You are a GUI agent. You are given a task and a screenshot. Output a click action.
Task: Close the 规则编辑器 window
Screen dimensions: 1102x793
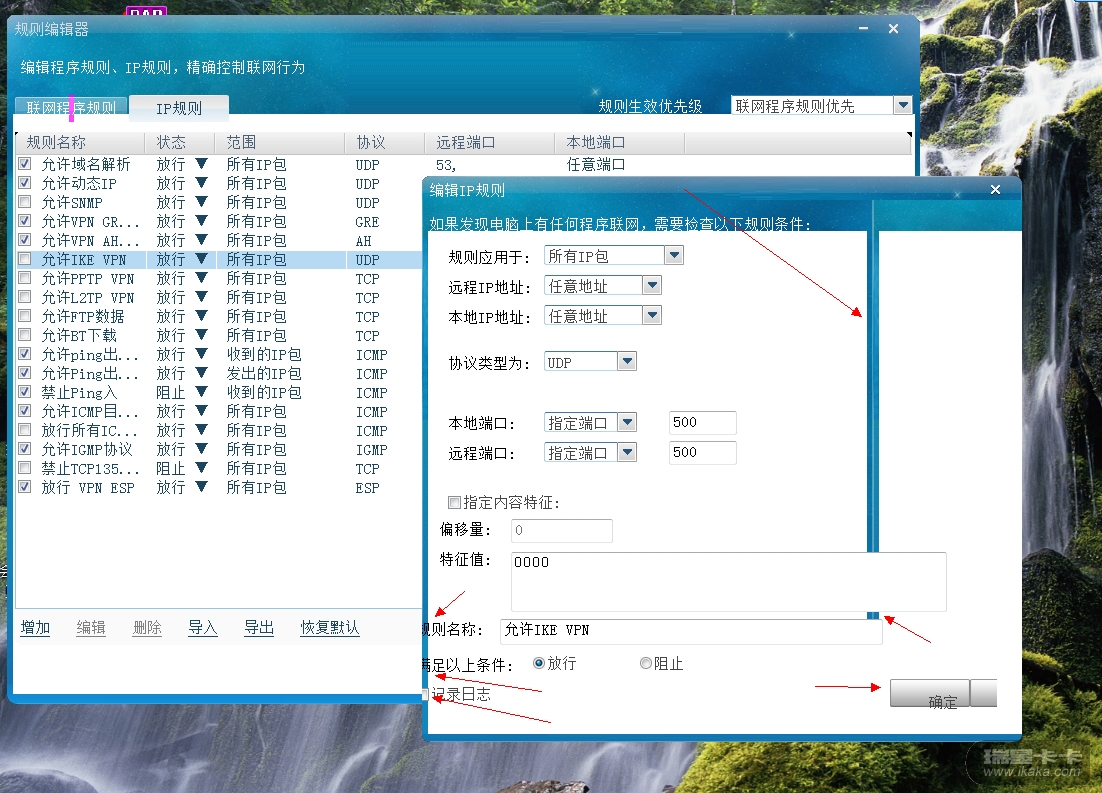[x=893, y=29]
